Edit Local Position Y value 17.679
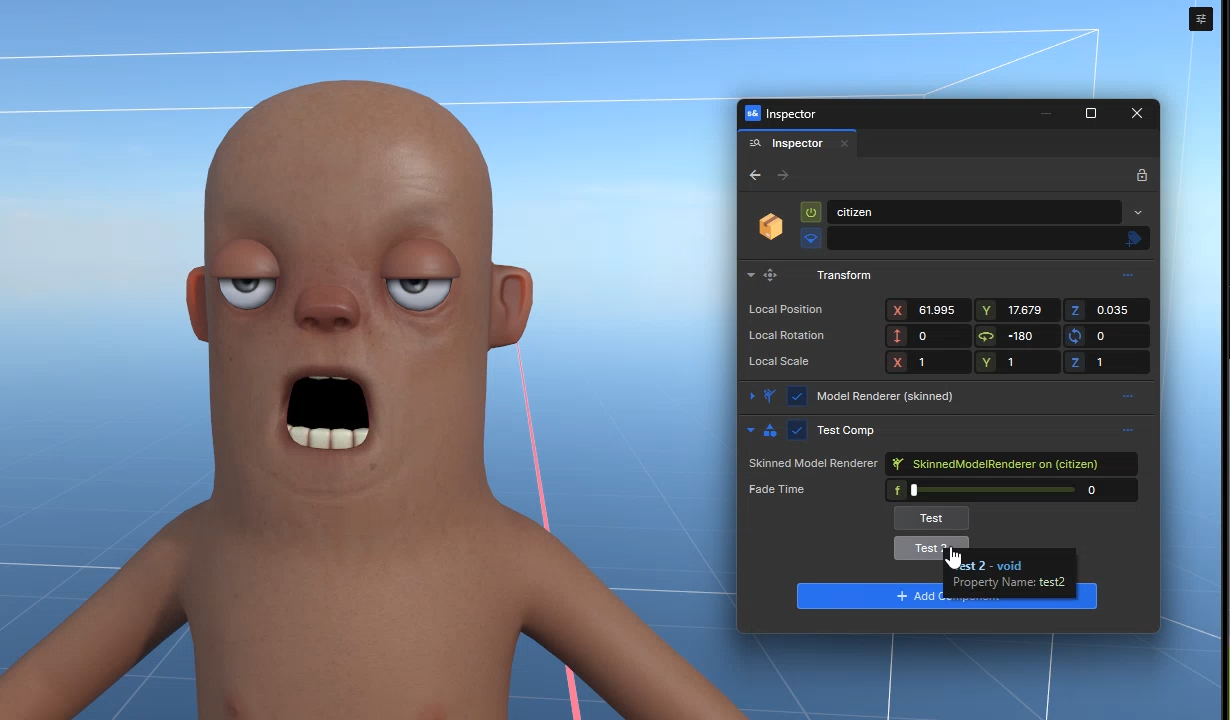Viewport: 1230px width, 720px height. 1027,310
